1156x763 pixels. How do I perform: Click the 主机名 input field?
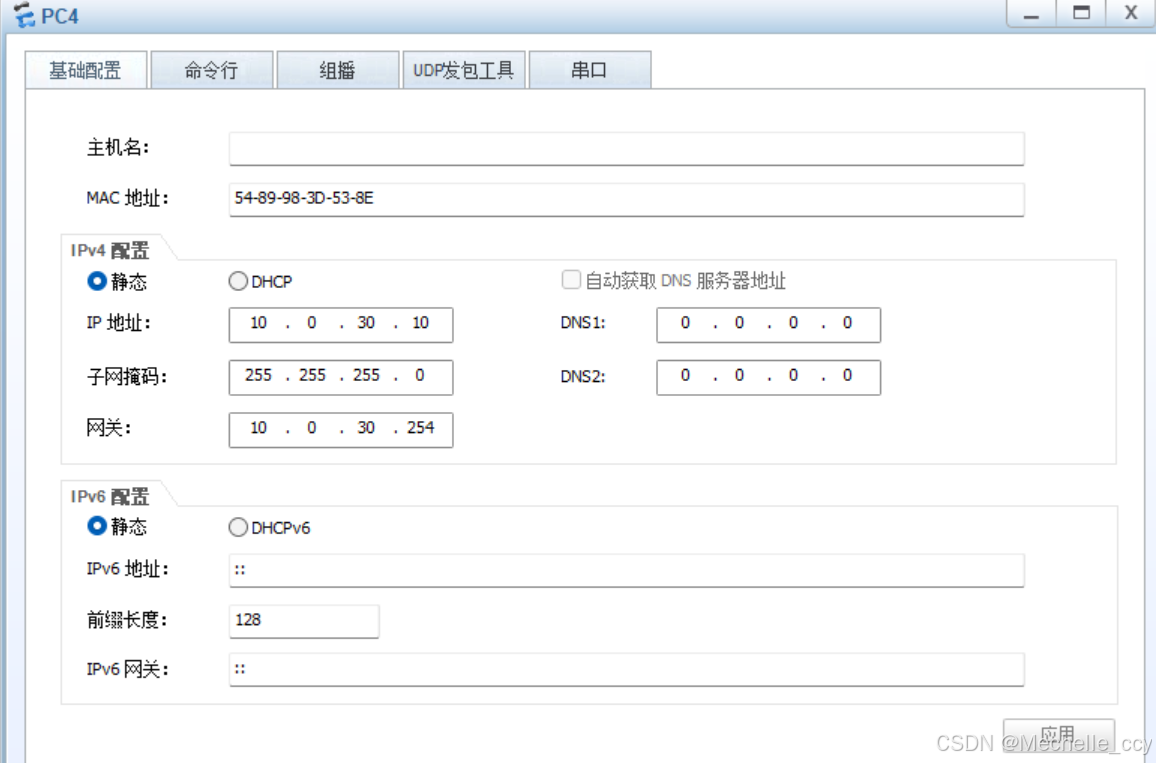point(627,149)
